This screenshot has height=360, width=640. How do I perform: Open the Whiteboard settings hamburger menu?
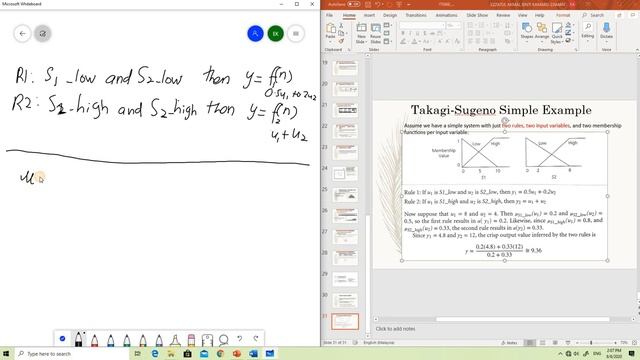pyautogui.click(x=296, y=33)
